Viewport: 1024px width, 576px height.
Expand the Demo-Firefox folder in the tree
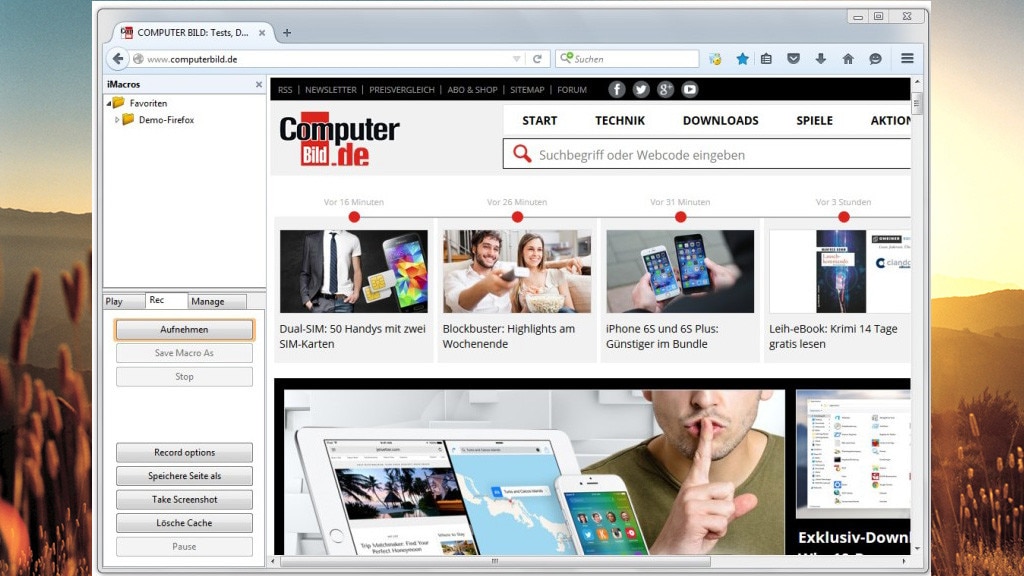coord(117,120)
